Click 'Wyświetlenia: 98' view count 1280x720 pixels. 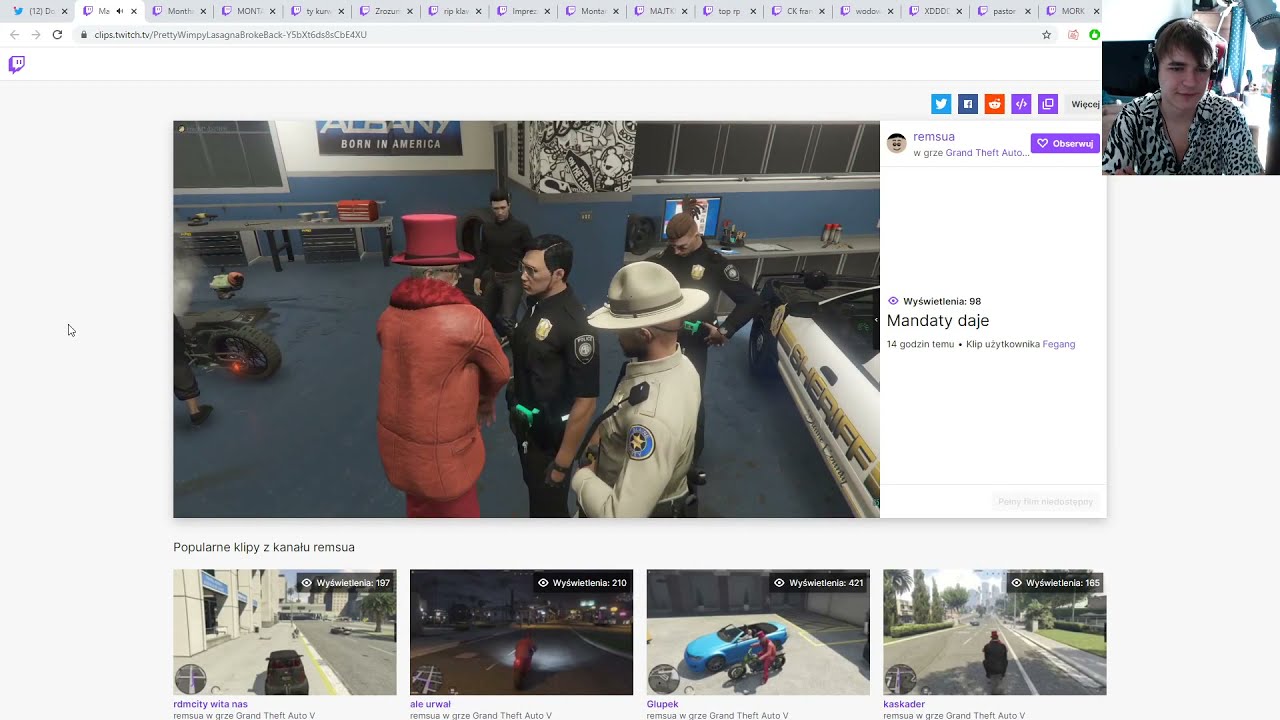pyautogui.click(x=934, y=301)
